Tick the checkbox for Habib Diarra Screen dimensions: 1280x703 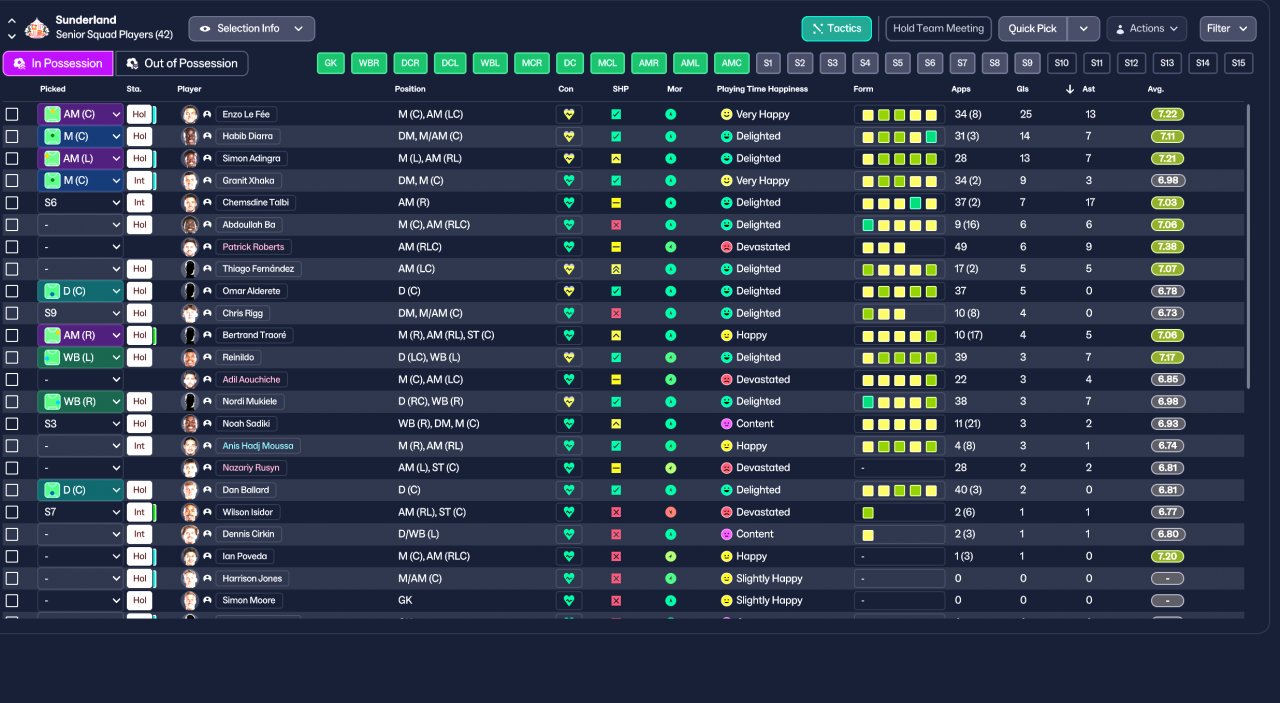pos(12,136)
